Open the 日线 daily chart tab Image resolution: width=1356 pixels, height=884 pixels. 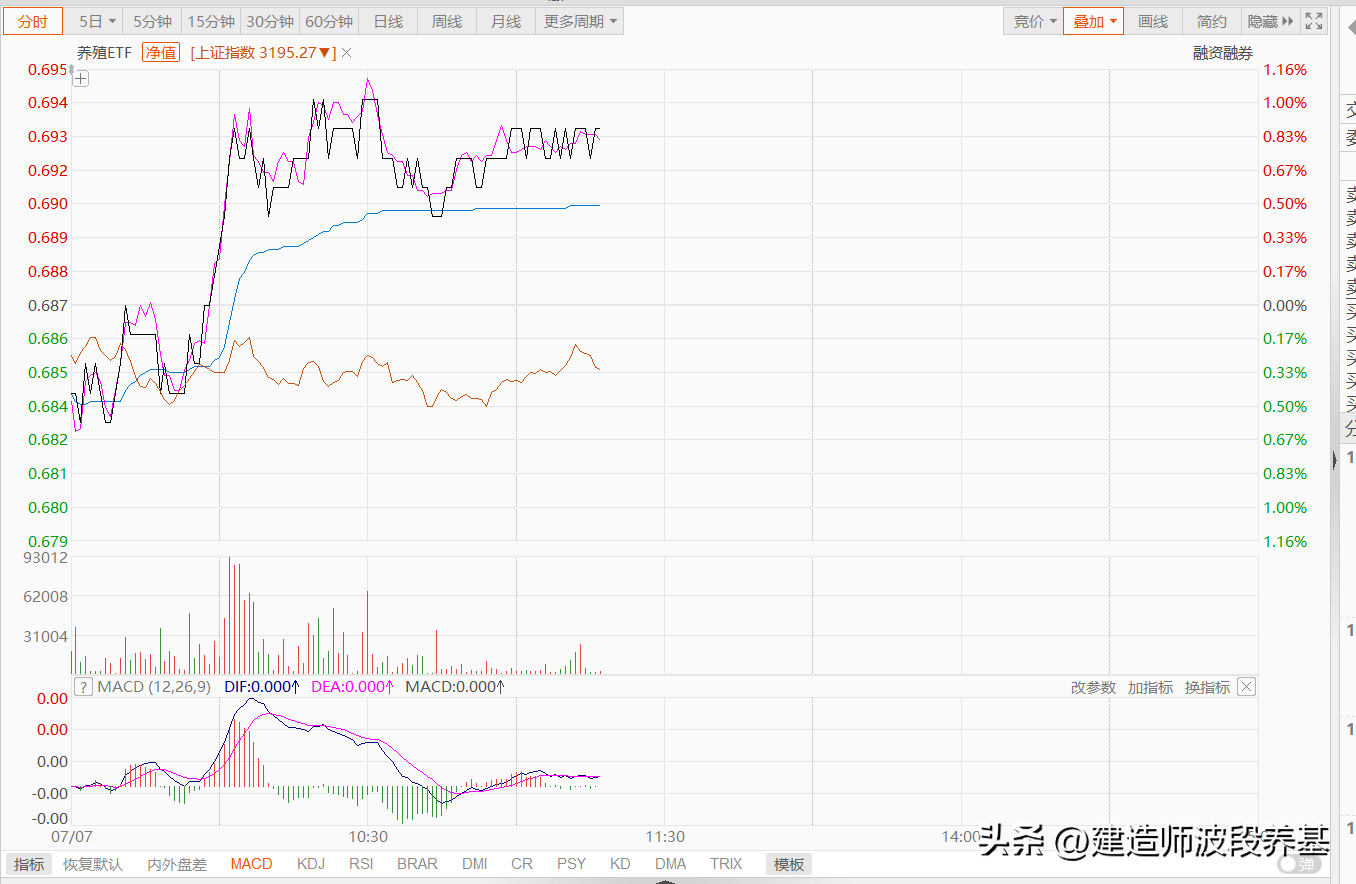(x=388, y=21)
